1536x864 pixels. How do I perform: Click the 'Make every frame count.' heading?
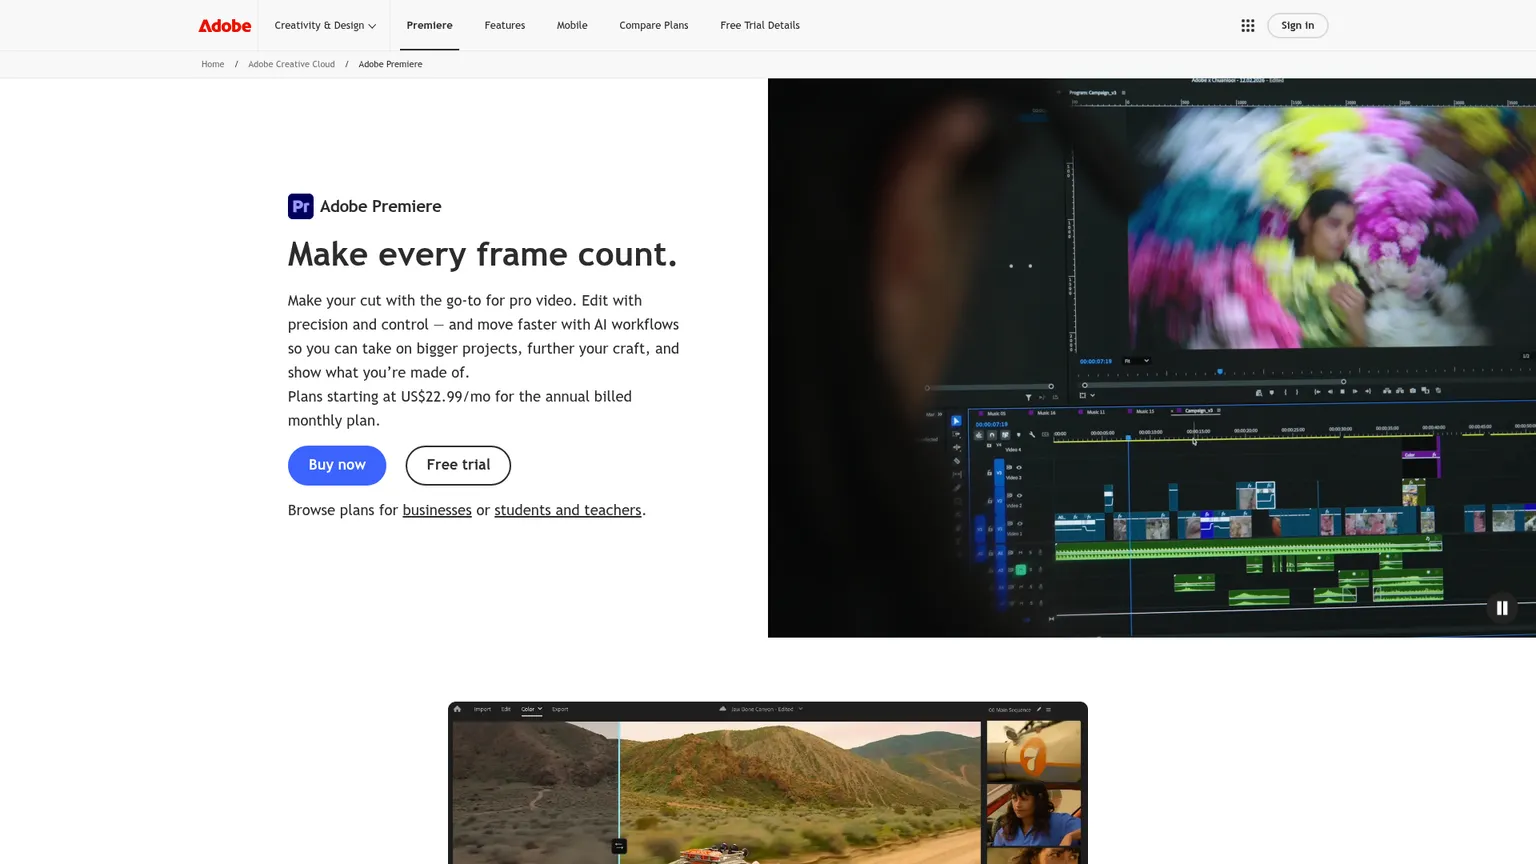pos(482,254)
